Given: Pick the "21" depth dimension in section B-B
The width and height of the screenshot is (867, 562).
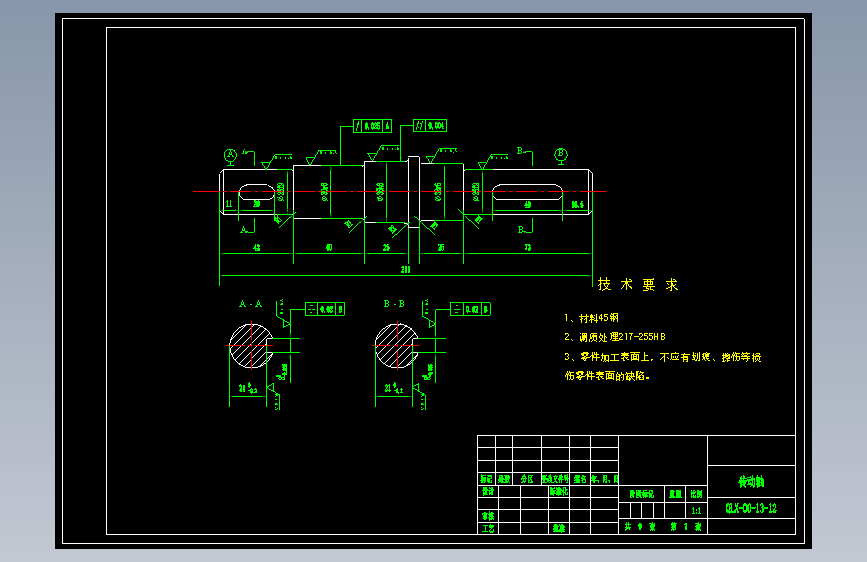Looking at the screenshot, I should (x=394, y=388).
